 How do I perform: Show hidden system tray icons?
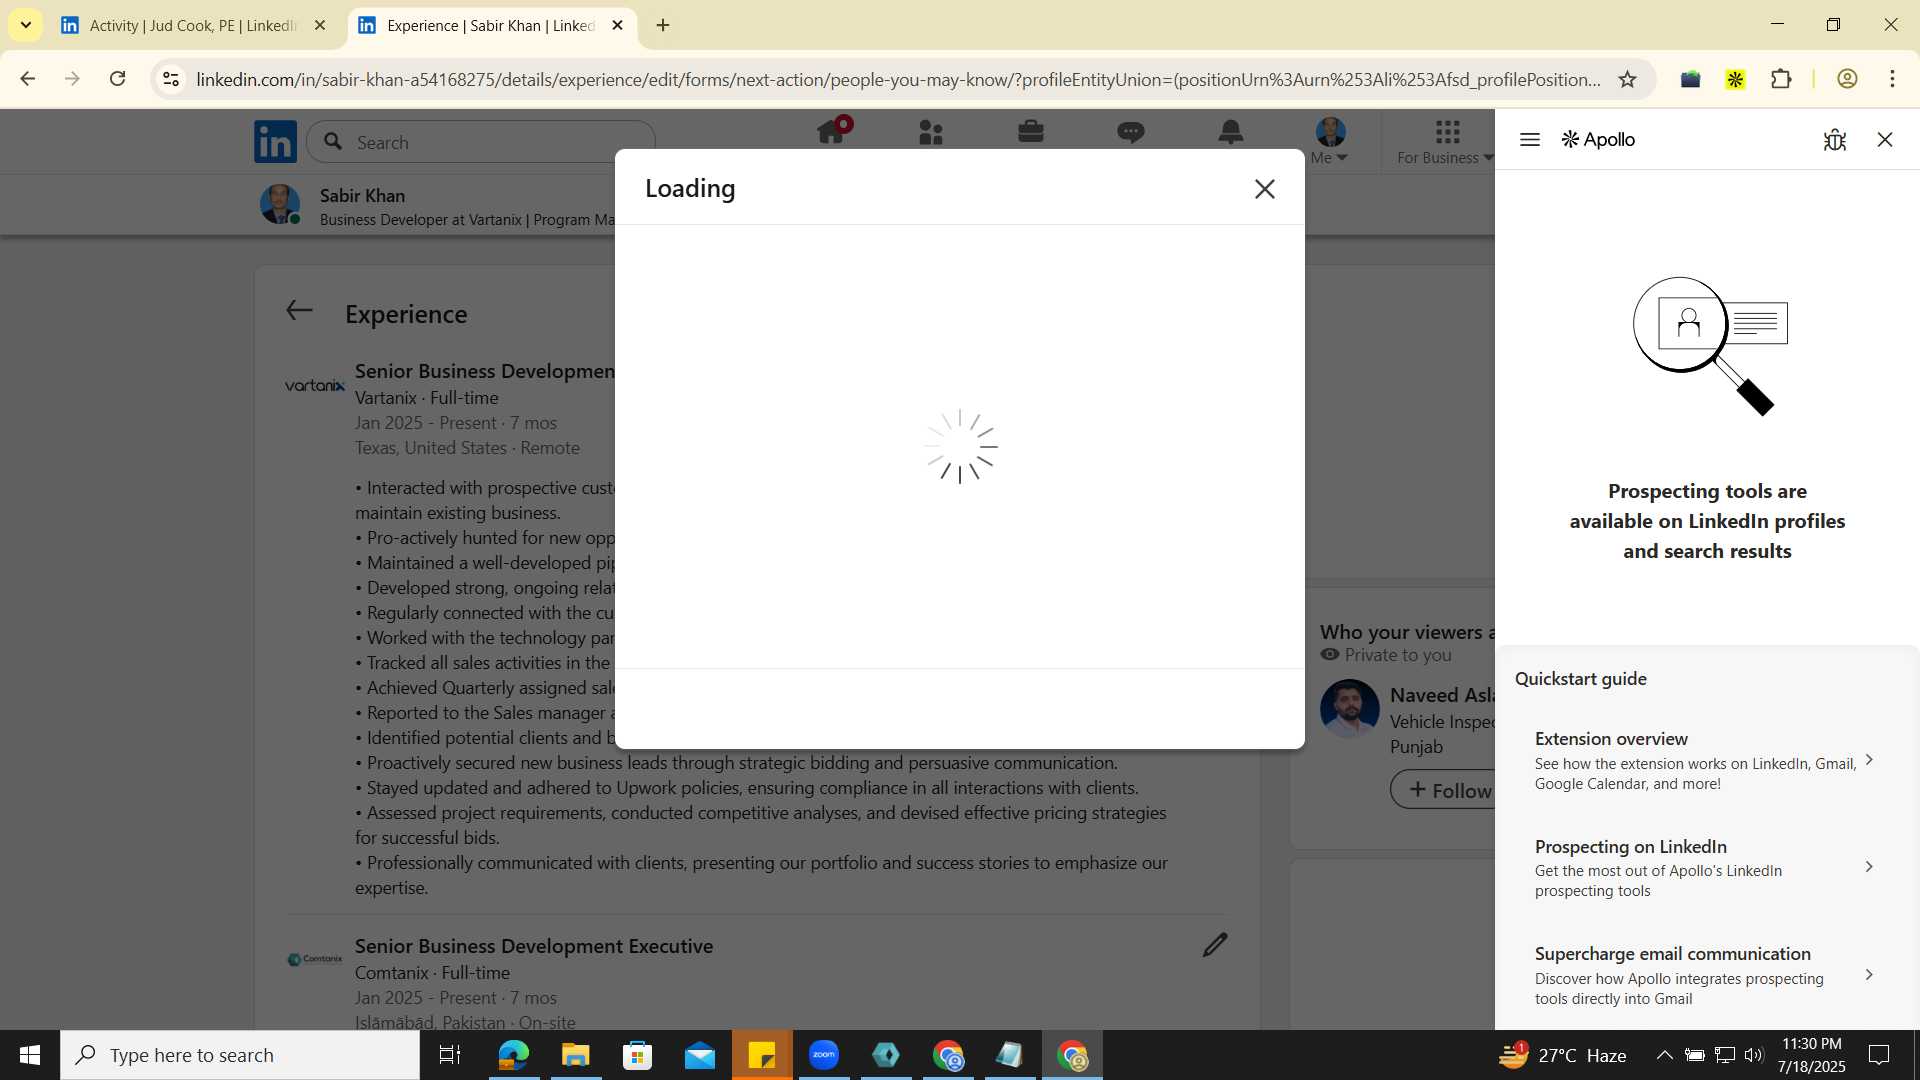tap(1664, 1055)
